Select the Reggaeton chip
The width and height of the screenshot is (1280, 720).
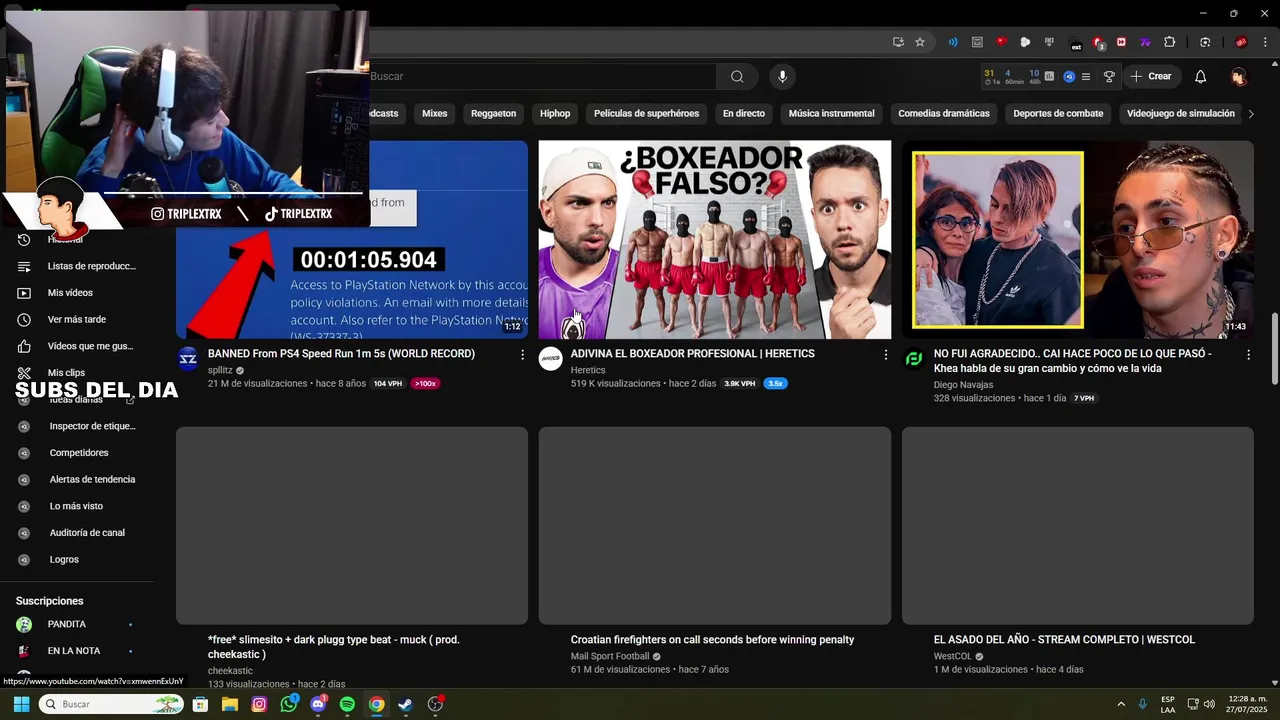(493, 114)
